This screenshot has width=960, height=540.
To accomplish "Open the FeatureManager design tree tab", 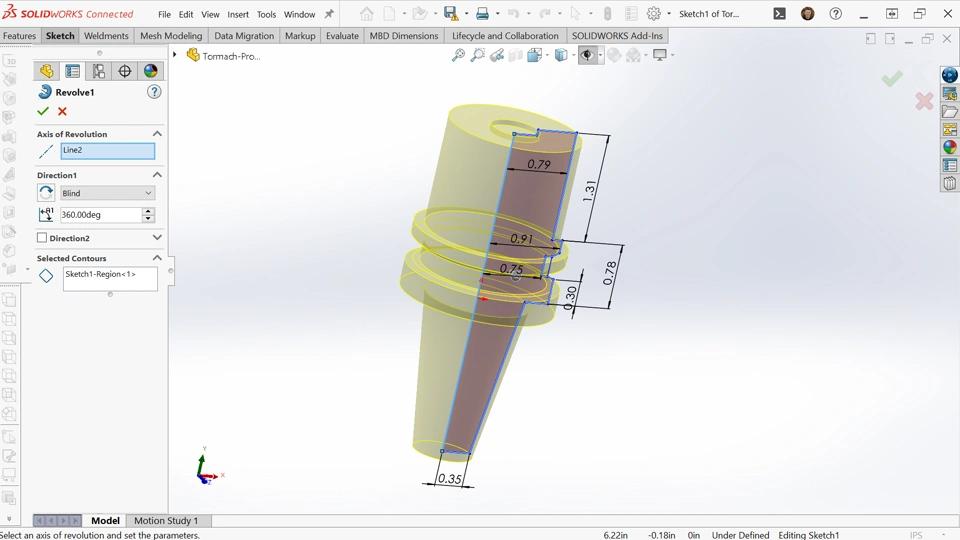I will tap(47, 71).
